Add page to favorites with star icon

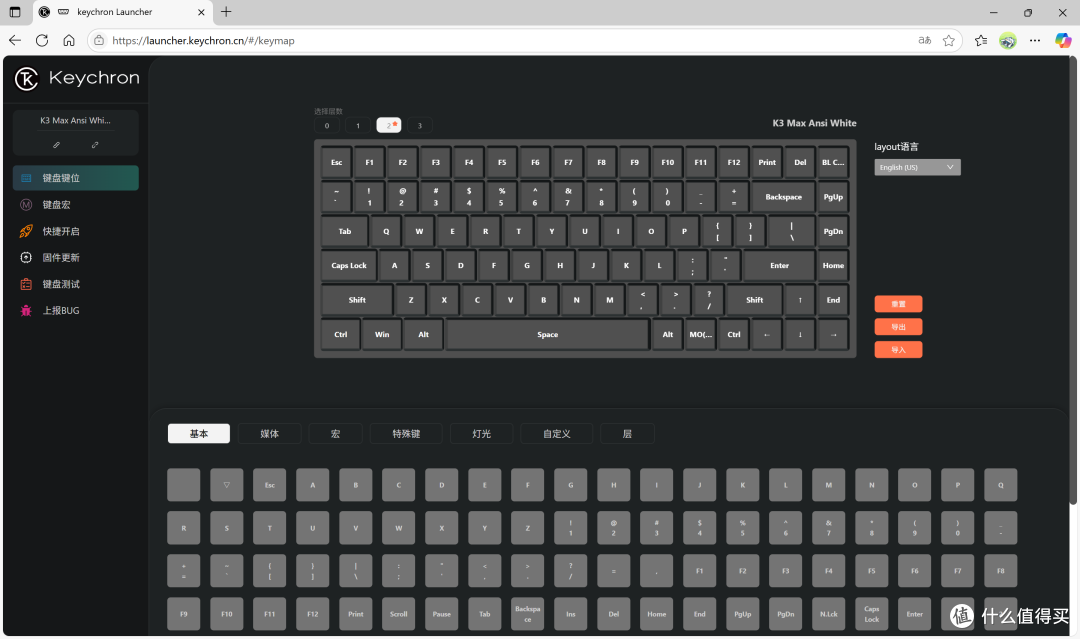tap(949, 41)
